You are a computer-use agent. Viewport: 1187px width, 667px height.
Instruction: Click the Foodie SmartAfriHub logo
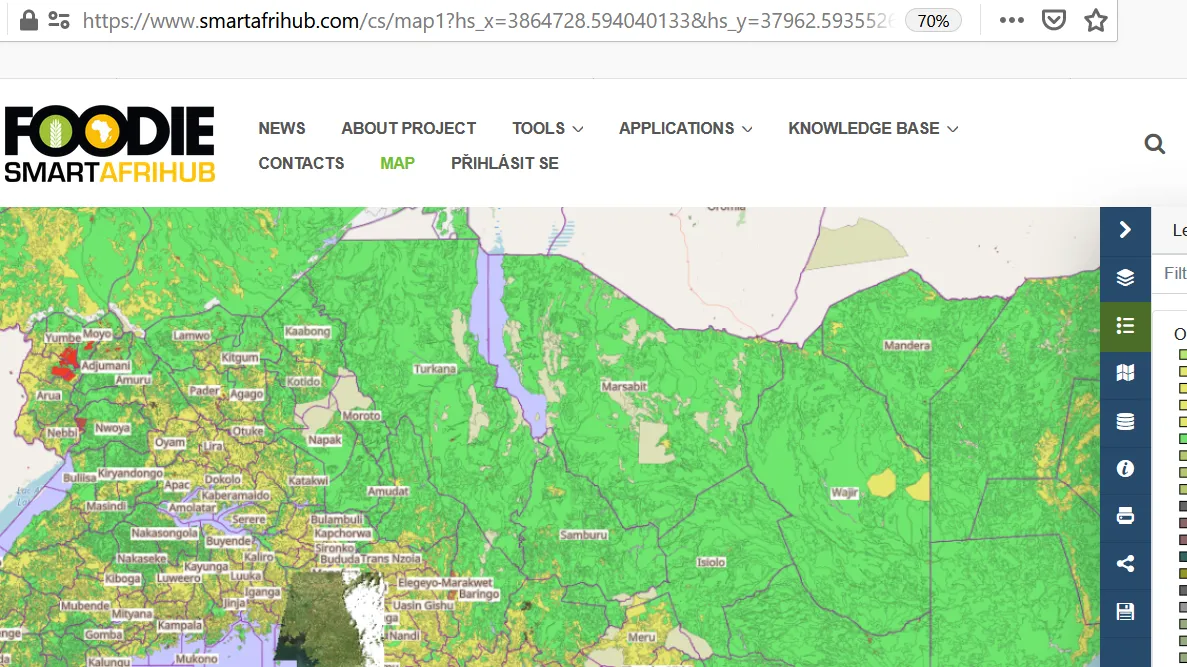(110, 144)
